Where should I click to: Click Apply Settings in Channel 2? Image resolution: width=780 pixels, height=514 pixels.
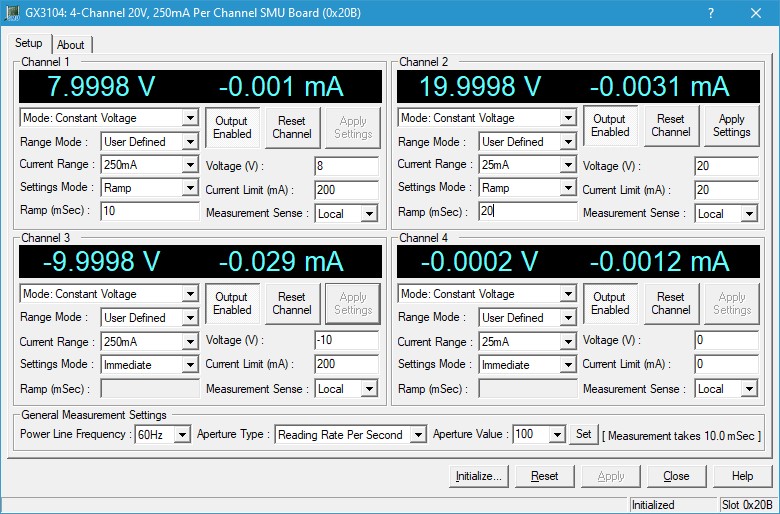pos(731,125)
